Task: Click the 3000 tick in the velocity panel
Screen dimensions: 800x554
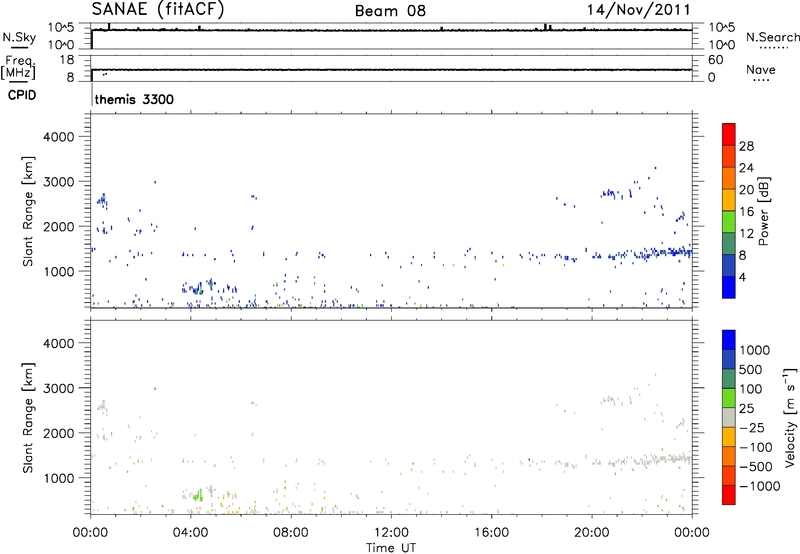Action: [x=58, y=388]
